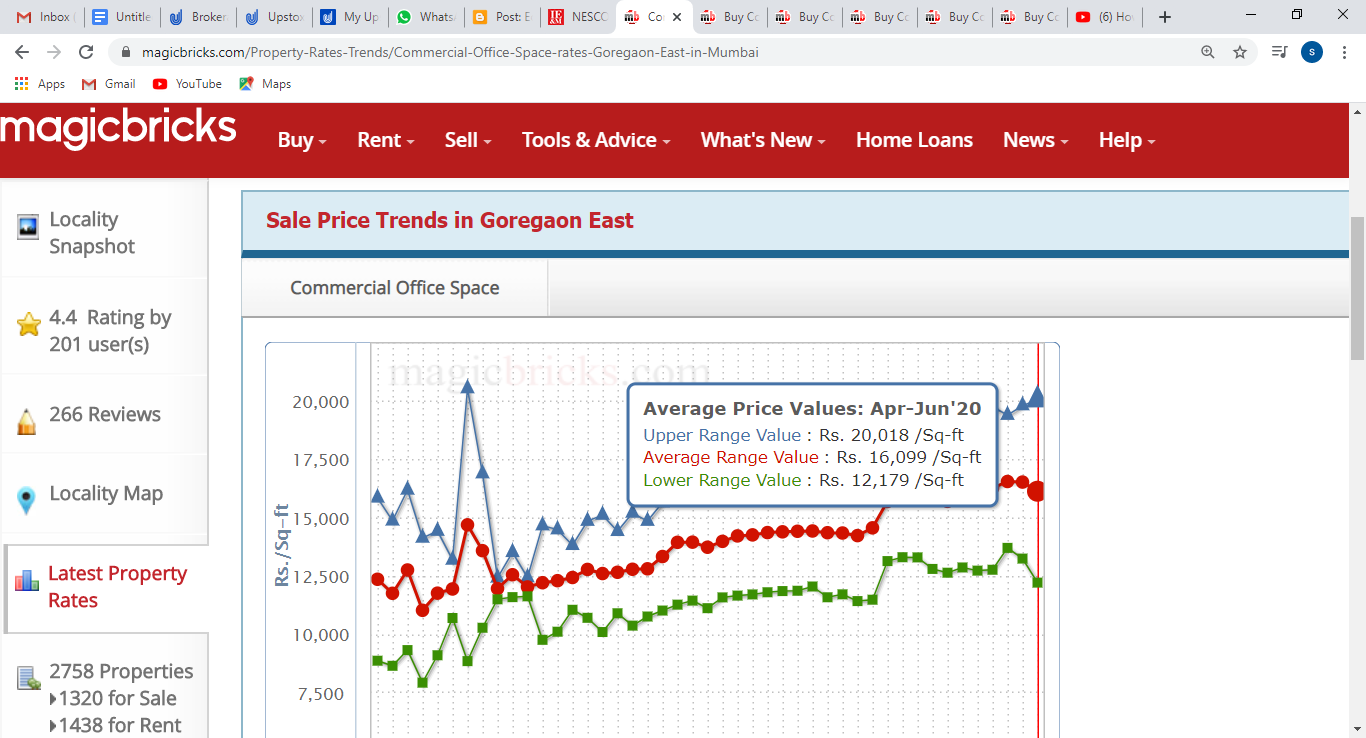Go back to the previous page

coord(22,52)
